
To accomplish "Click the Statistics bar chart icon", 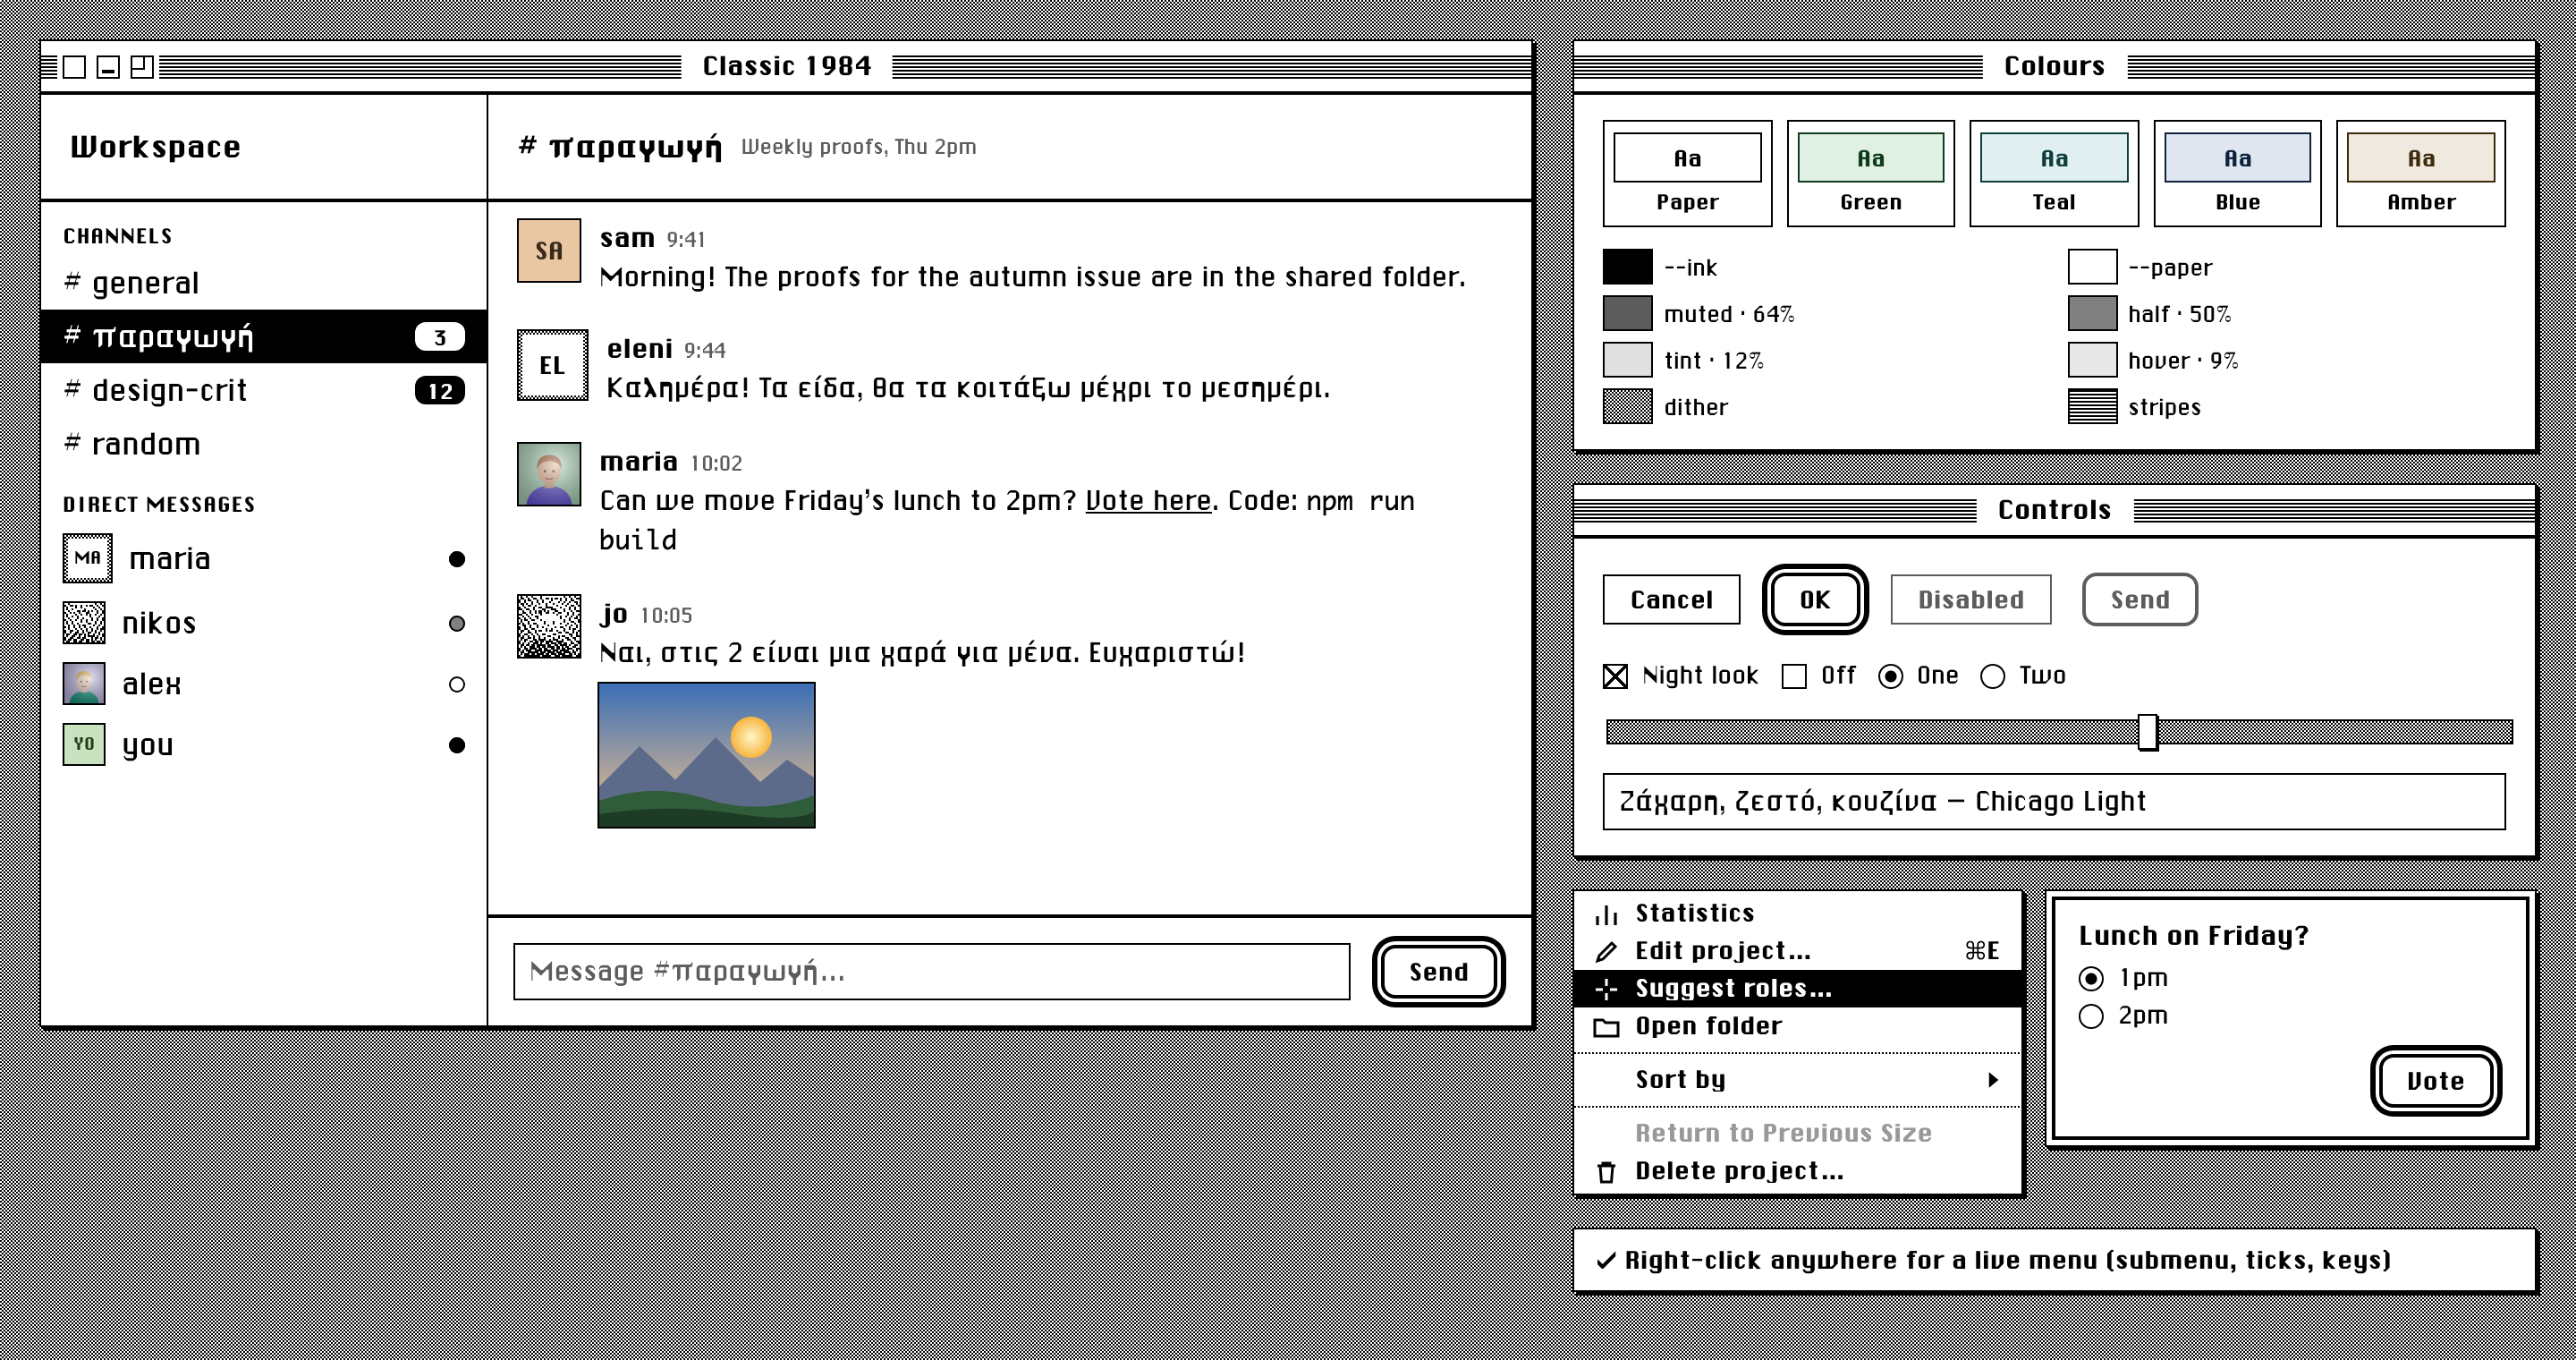I will click(1606, 914).
